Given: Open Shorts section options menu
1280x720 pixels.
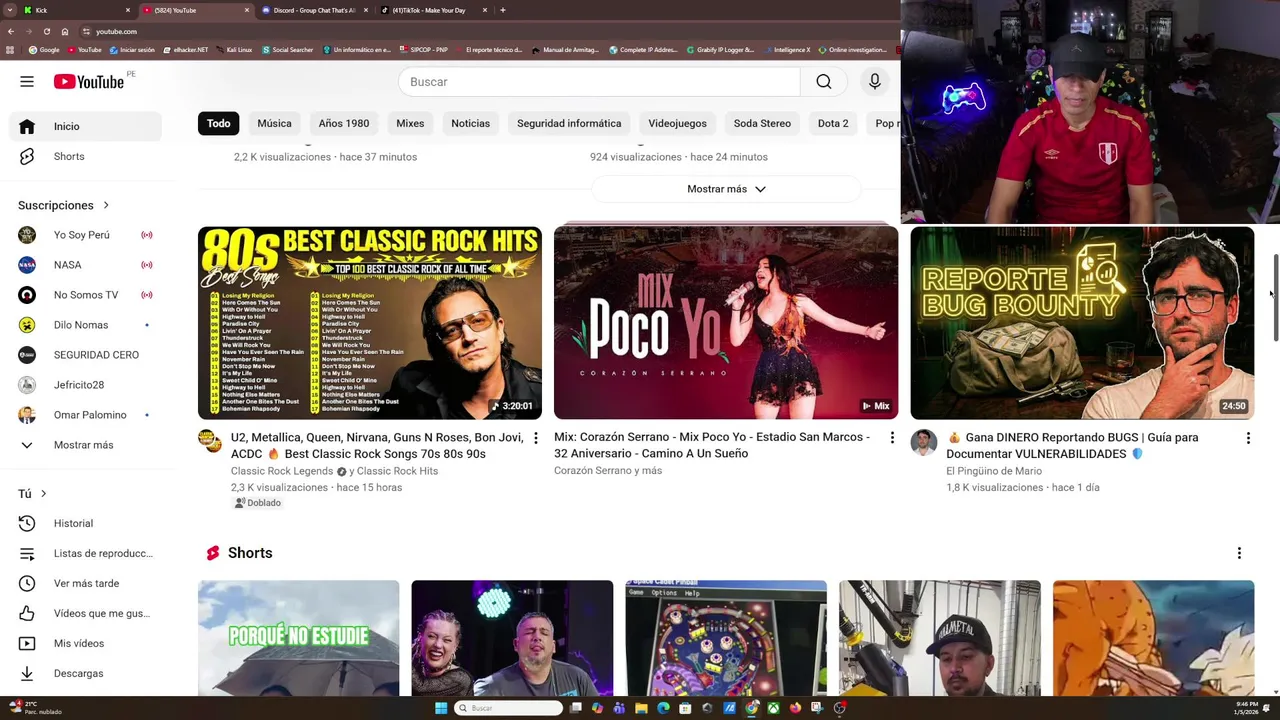Looking at the screenshot, I should 1239,553.
